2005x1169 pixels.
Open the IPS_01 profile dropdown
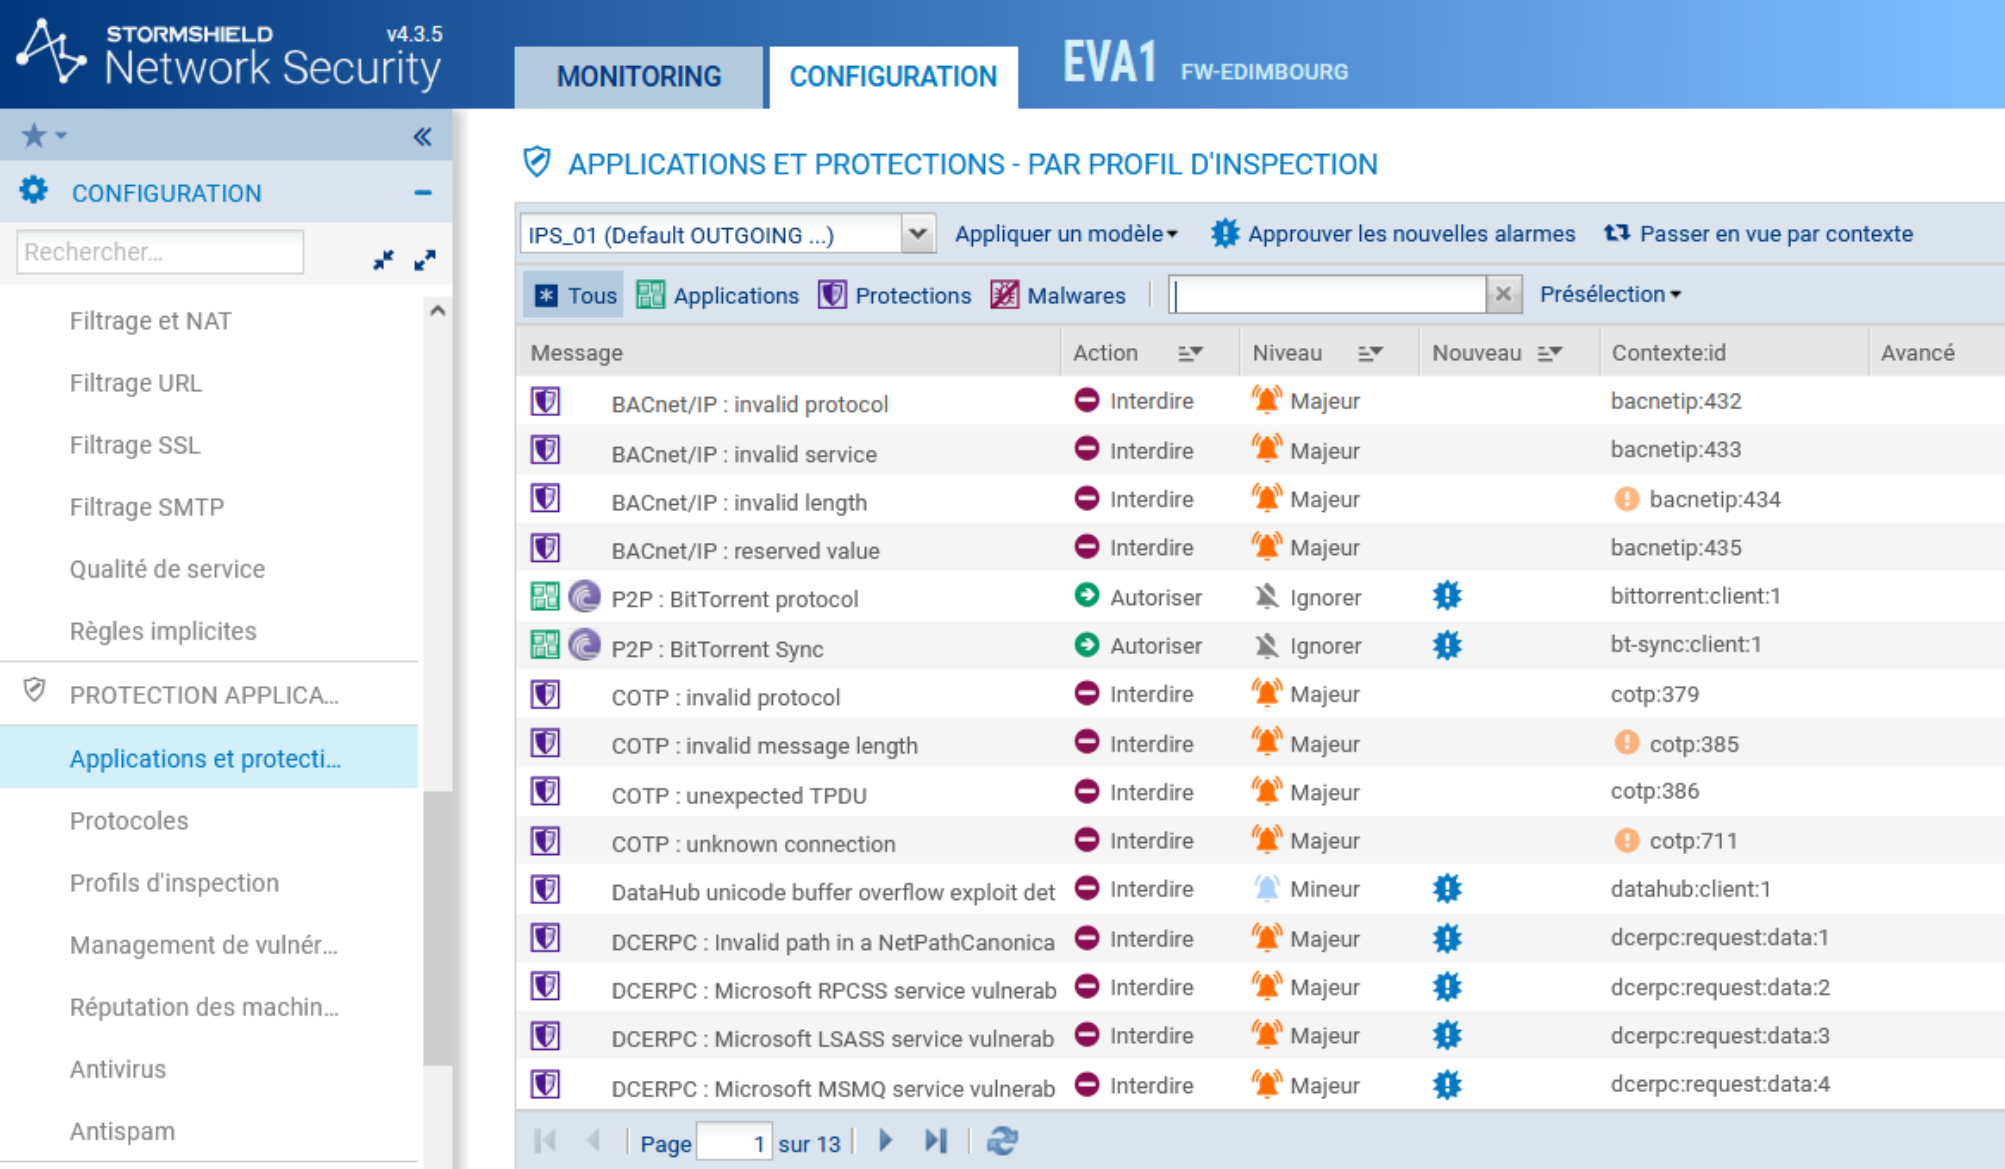coord(917,234)
